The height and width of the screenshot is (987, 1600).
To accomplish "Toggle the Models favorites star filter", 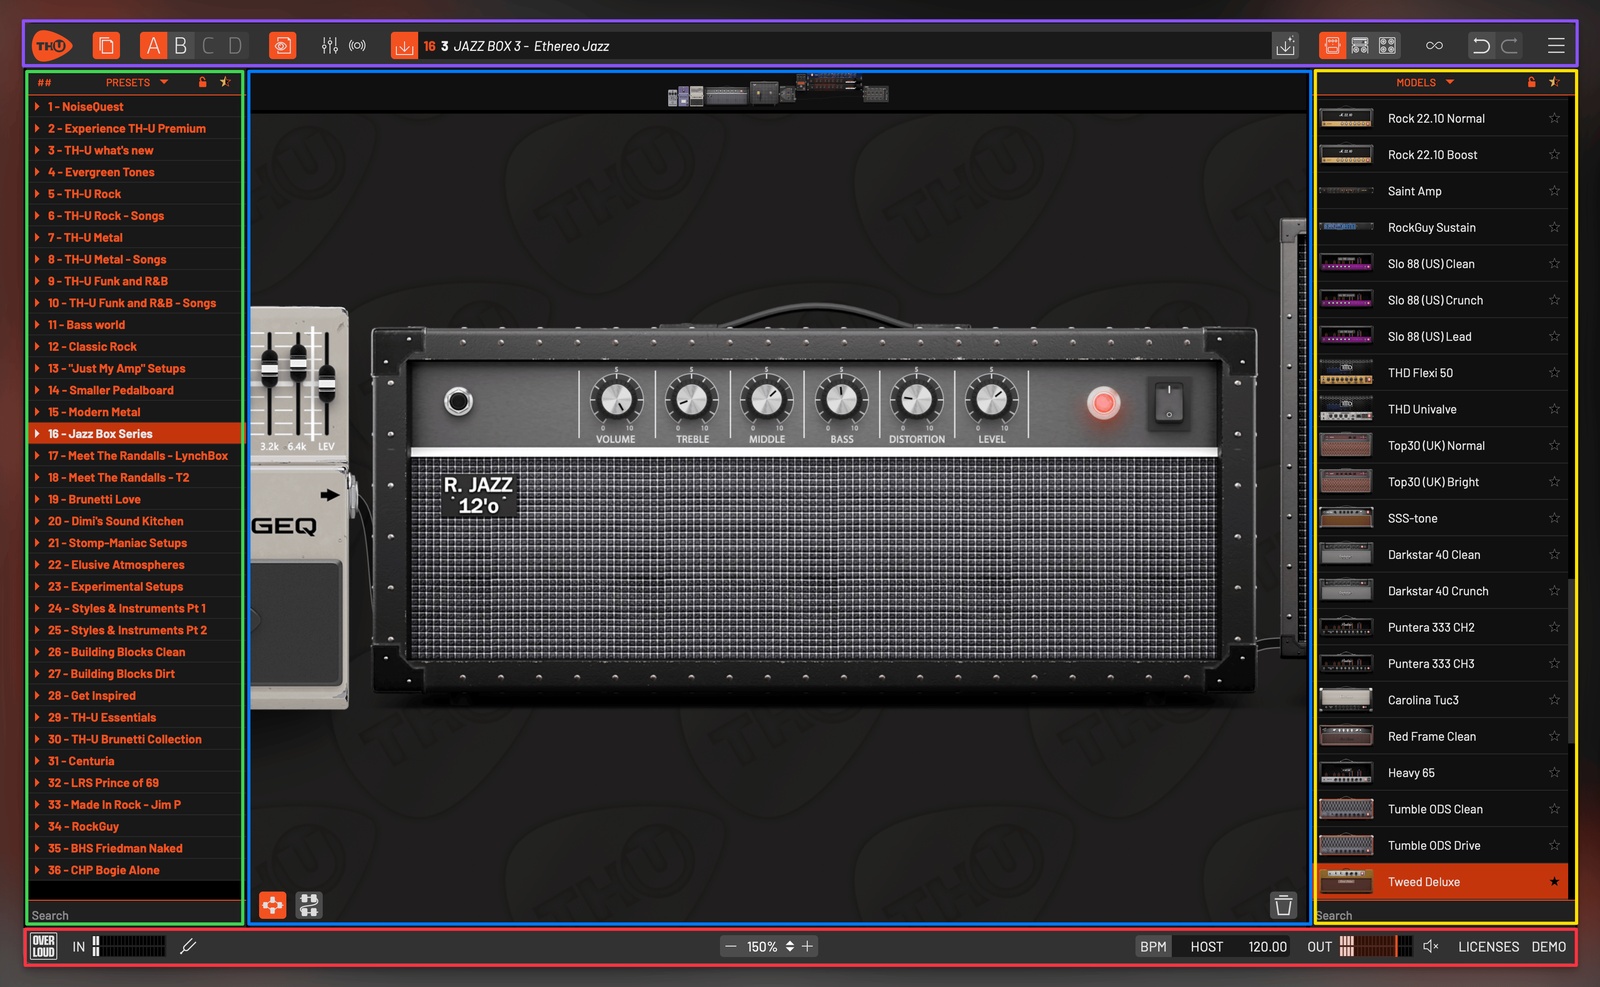I will coord(1554,82).
